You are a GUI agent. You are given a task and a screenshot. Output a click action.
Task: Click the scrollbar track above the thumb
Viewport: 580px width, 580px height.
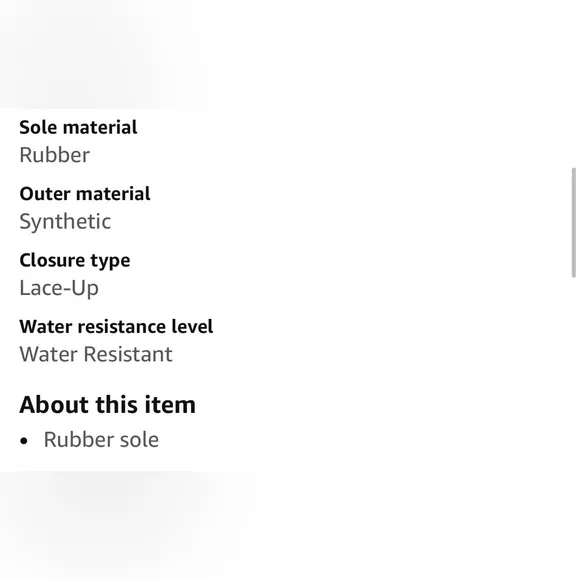574,139
